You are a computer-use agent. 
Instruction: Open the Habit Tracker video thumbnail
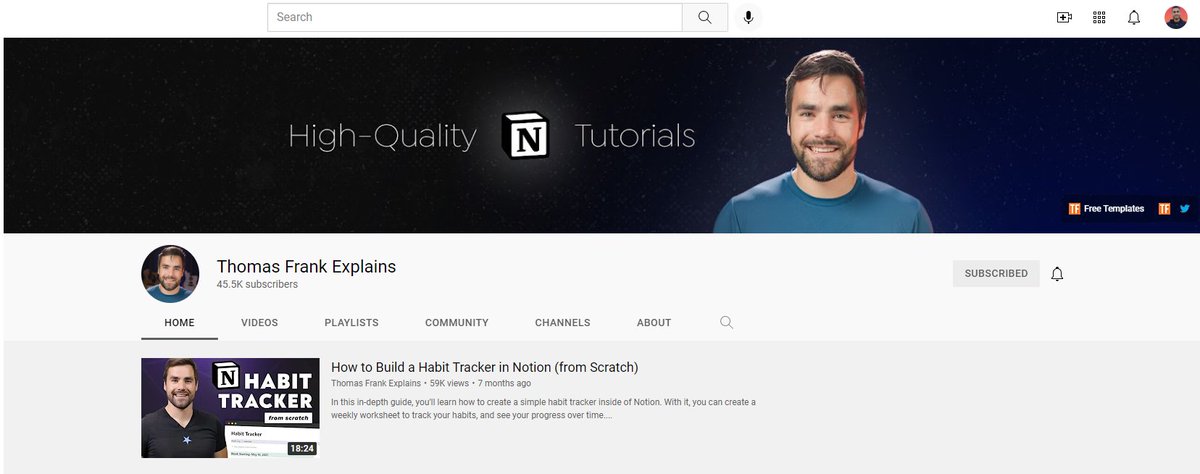tap(230, 408)
